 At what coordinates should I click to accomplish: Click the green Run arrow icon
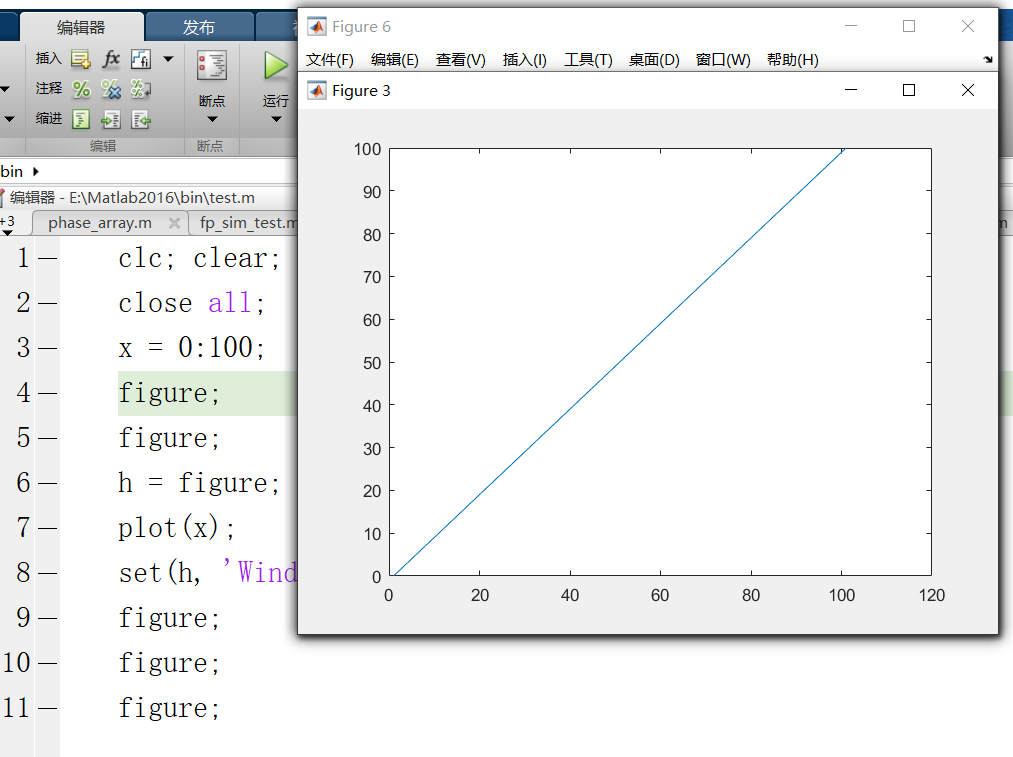click(276, 65)
